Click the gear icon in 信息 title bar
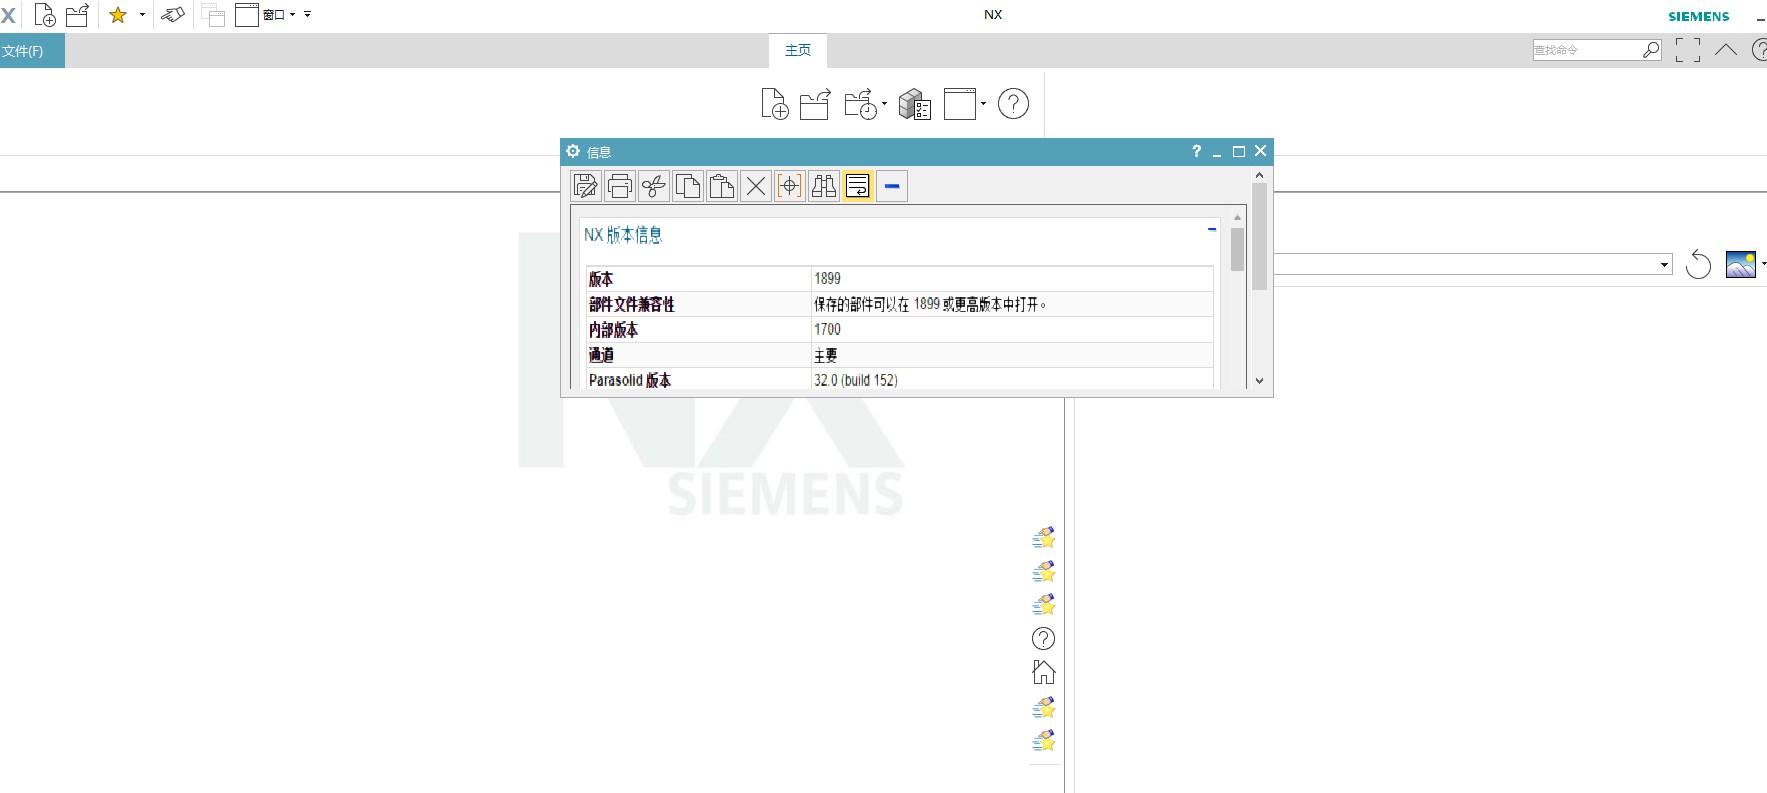The width and height of the screenshot is (1767, 793). [573, 151]
